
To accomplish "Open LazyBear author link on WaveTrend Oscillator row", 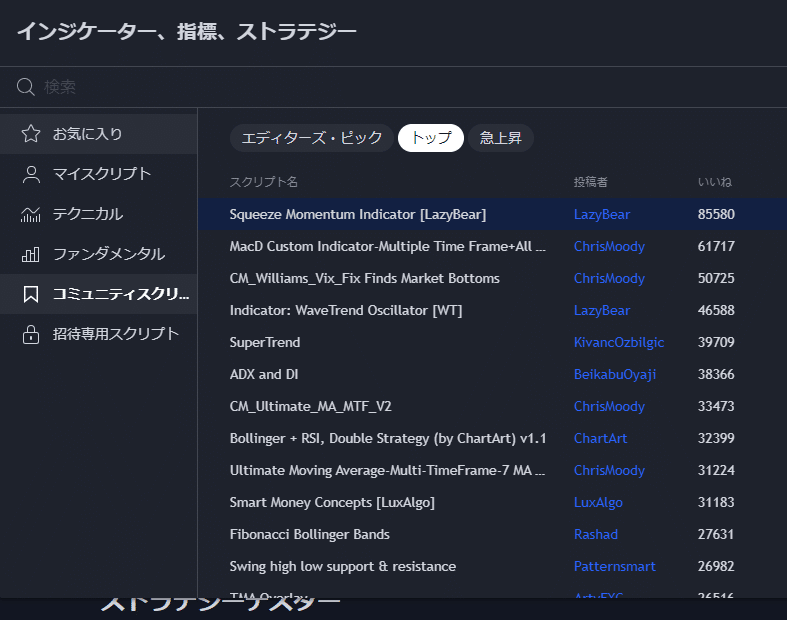I will point(602,311).
